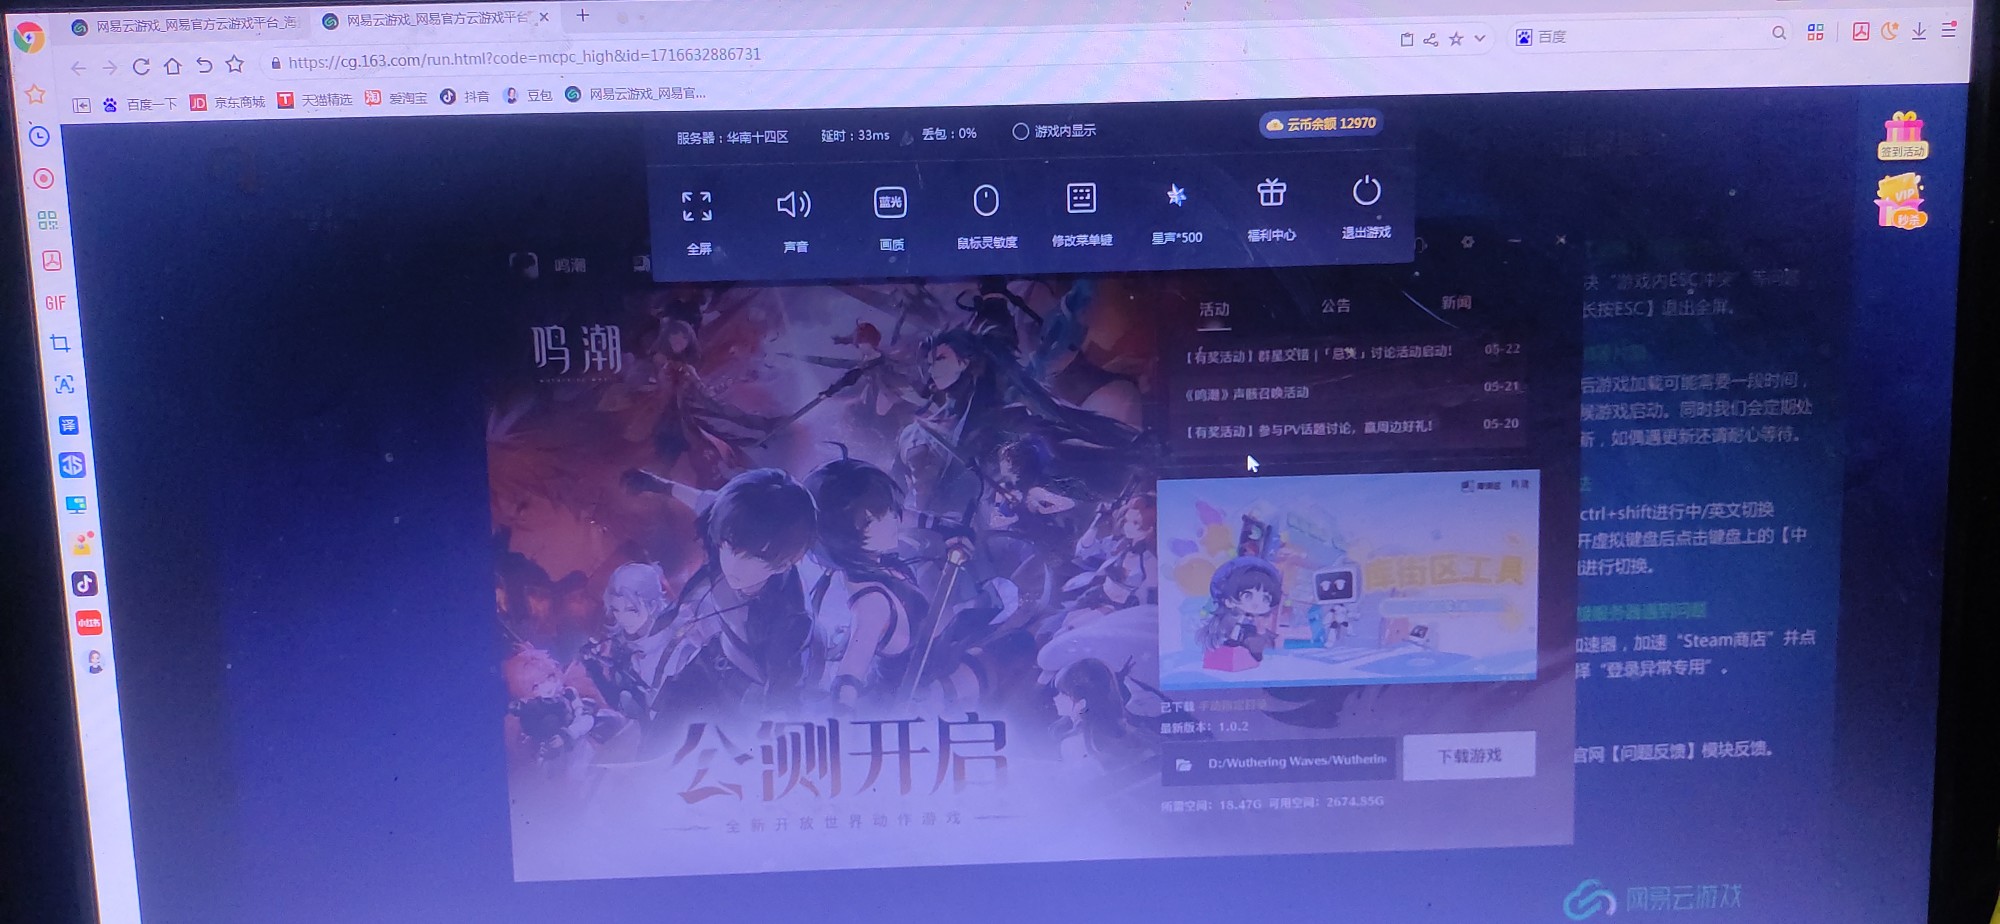Click the clipboard icon in address bar
The width and height of the screenshot is (2000, 924).
click(1407, 40)
